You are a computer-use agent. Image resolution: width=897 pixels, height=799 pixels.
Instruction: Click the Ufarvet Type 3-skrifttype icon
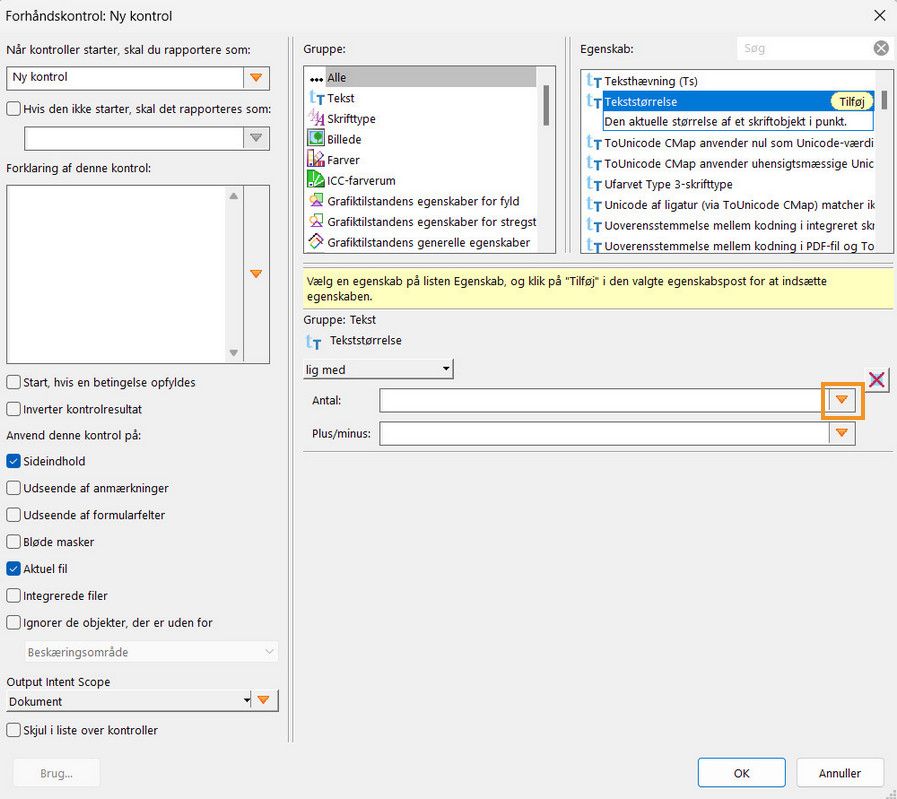click(594, 184)
